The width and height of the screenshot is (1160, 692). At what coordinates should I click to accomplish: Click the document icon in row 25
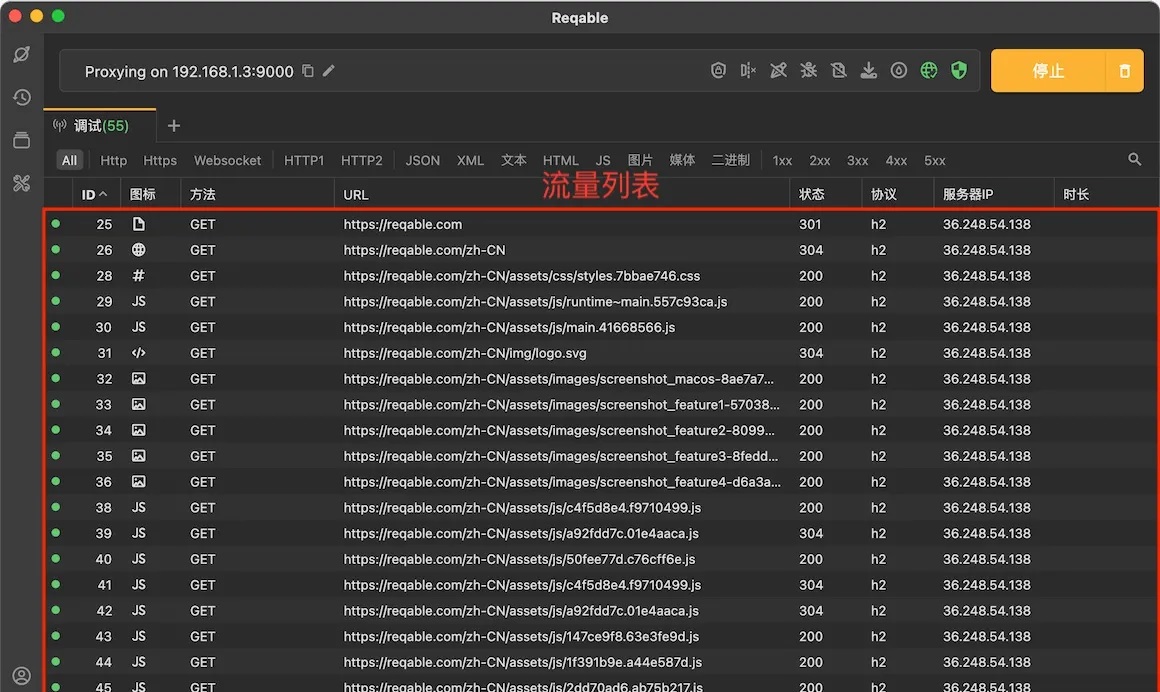tap(138, 224)
